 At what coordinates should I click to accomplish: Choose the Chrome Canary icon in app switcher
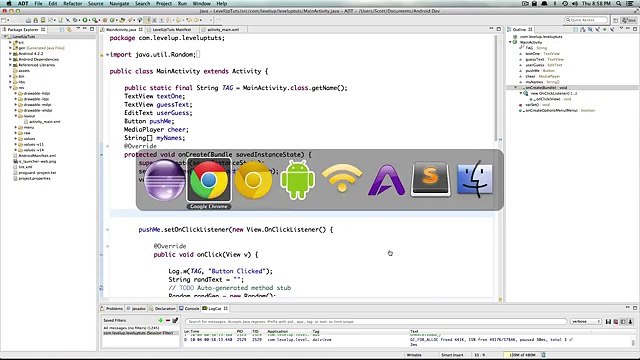tap(253, 180)
